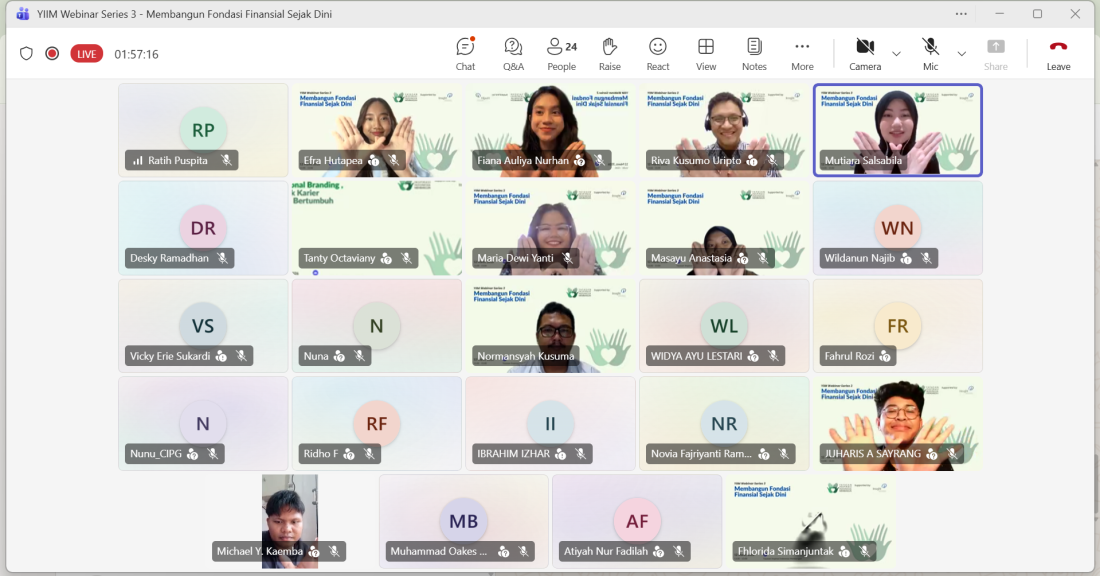Viewport: 1100px width, 576px height.
Task: Raise your hand in meeting
Action: pyautogui.click(x=609, y=54)
